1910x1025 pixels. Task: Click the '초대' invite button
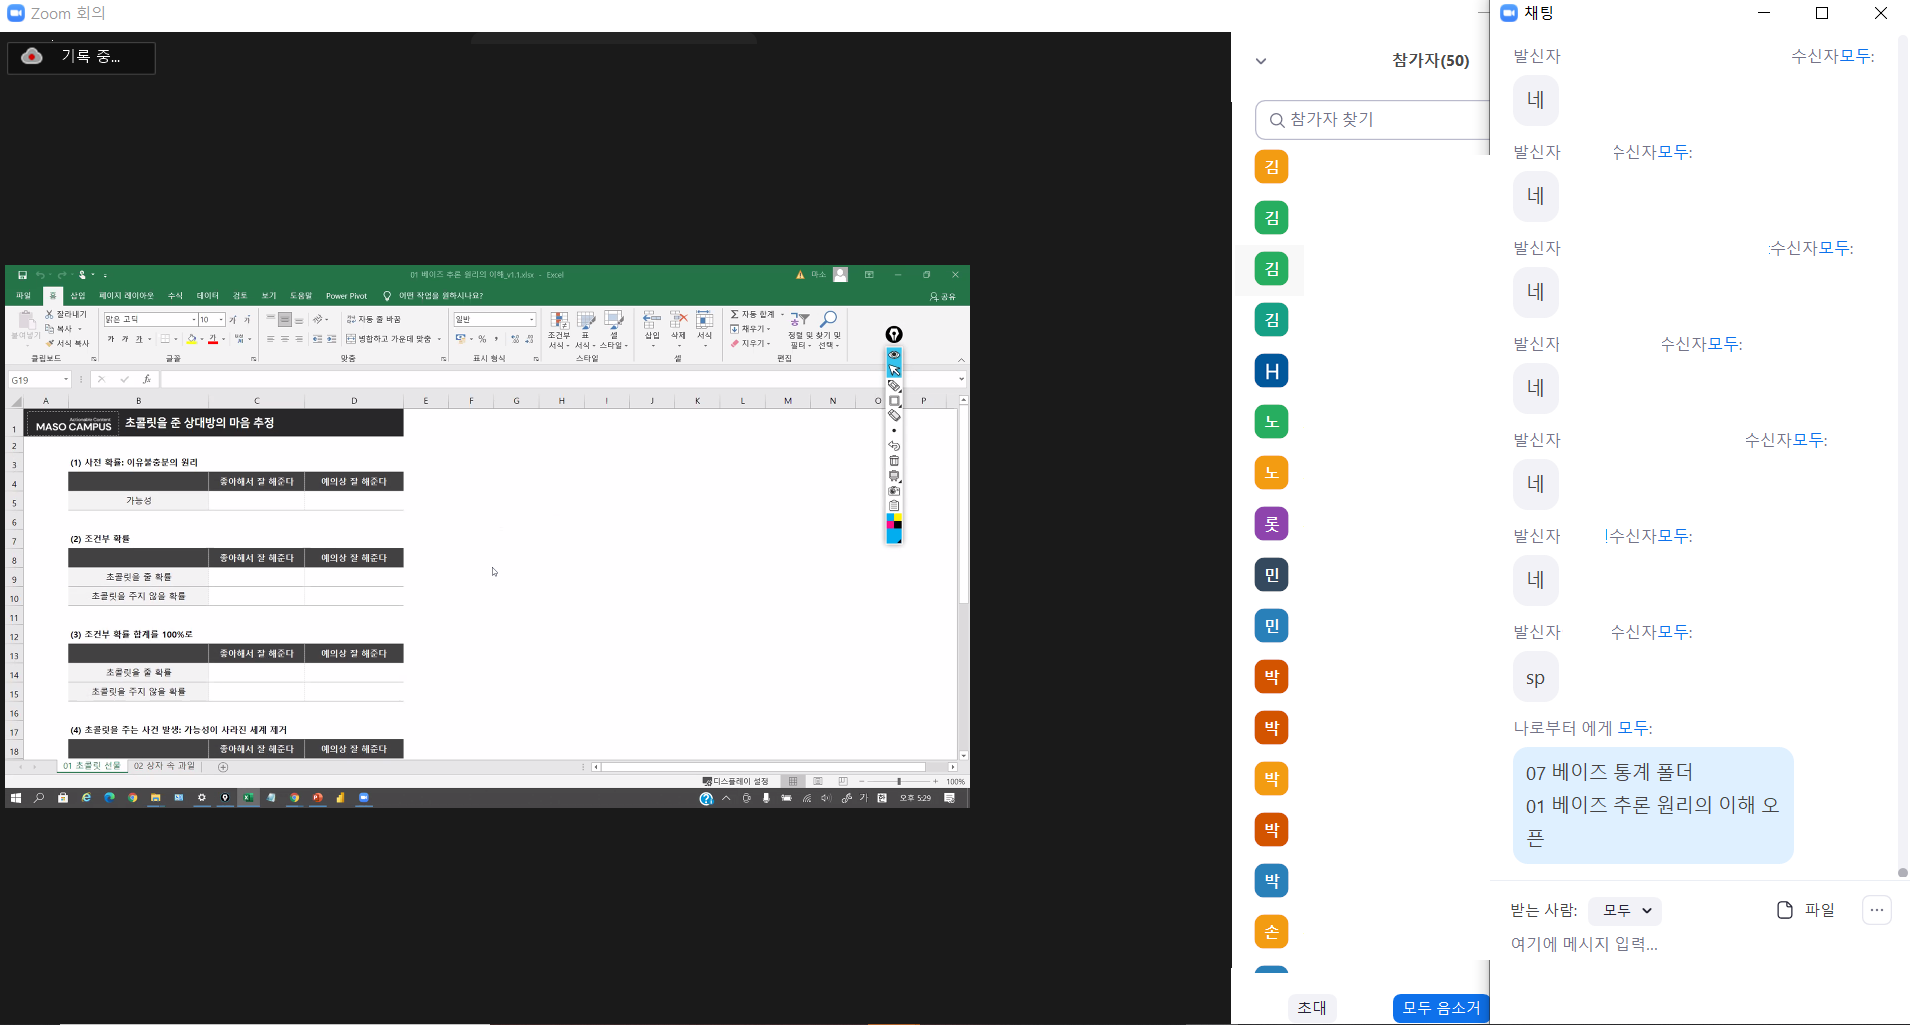click(x=1311, y=1008)
